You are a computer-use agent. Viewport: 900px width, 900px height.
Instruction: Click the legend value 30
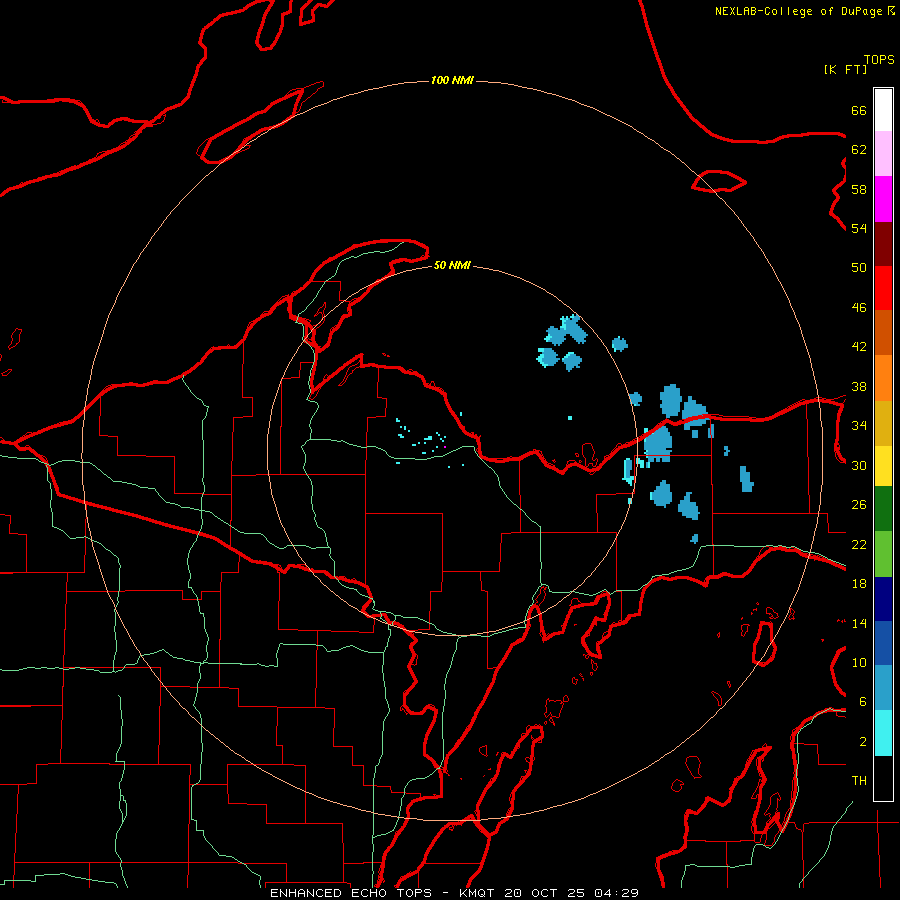click(x=859, y=465)
